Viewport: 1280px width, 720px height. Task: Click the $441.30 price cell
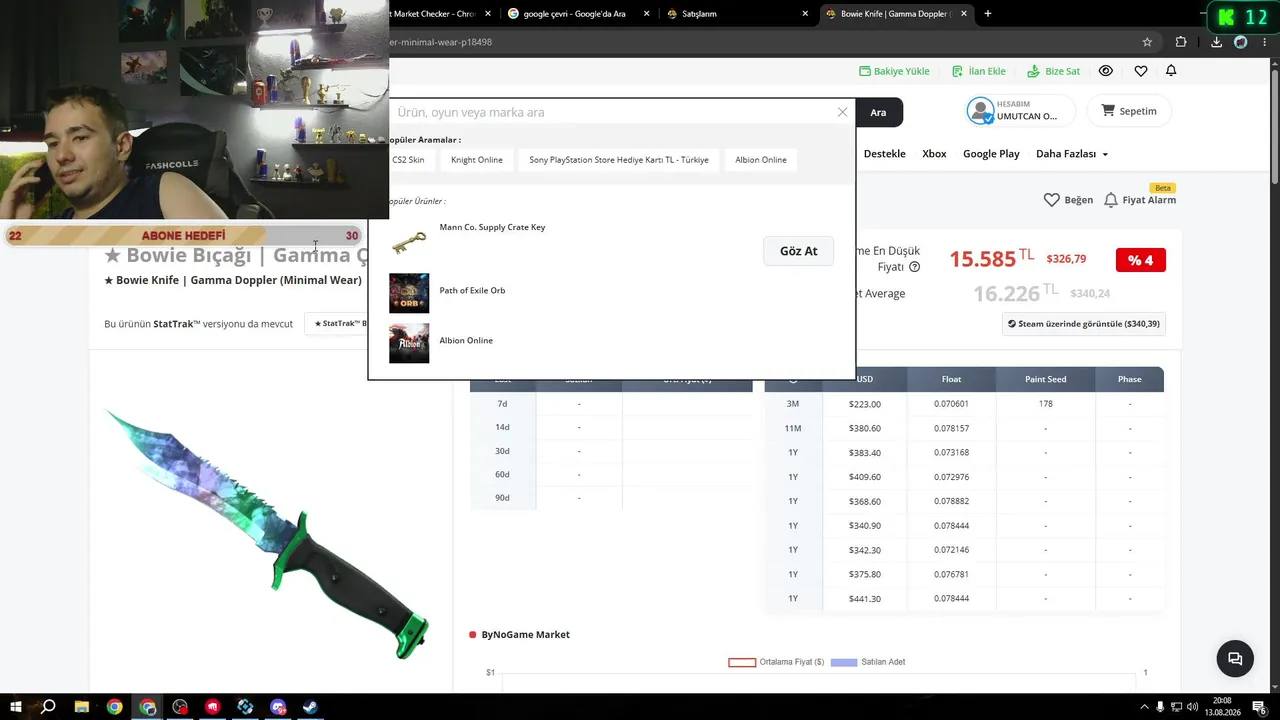click(x=865, y=599)
